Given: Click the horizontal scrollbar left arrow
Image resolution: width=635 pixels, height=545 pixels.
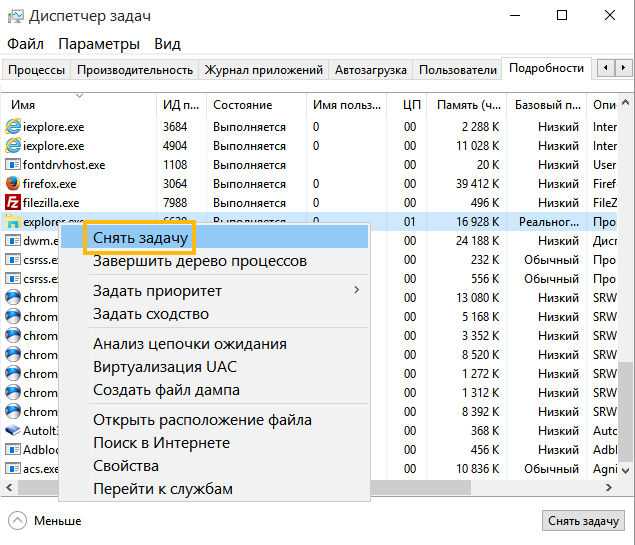Looking at the screenshot, I should [9, 488].
